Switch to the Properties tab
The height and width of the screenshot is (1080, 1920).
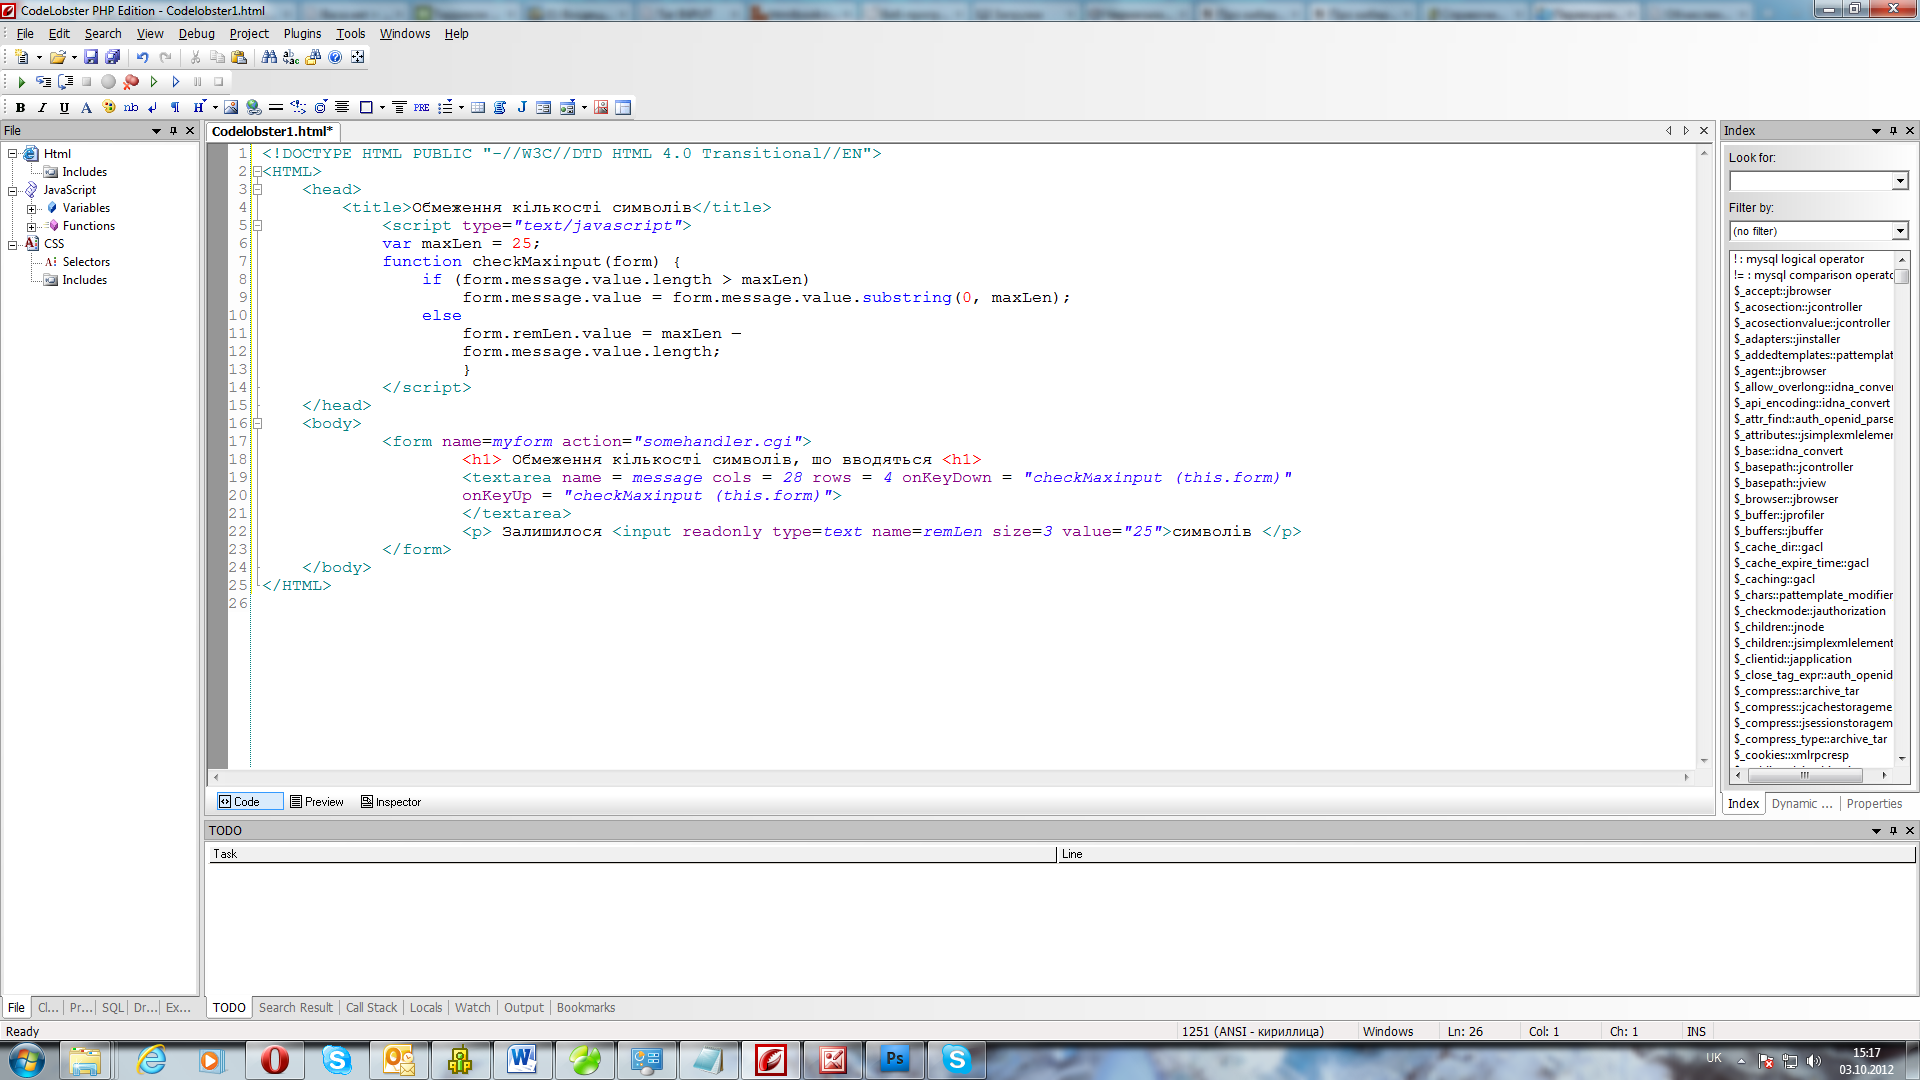(1874, 804)
